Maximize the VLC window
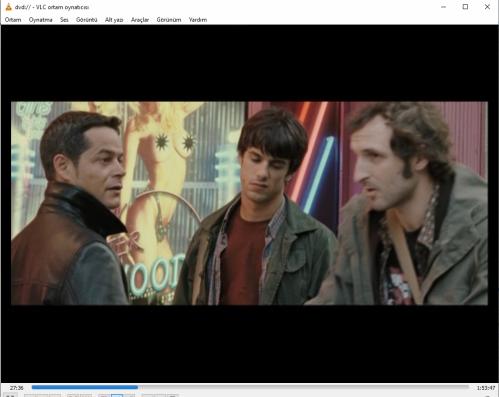The image size is (499, 397). click(x=465, y=7)
